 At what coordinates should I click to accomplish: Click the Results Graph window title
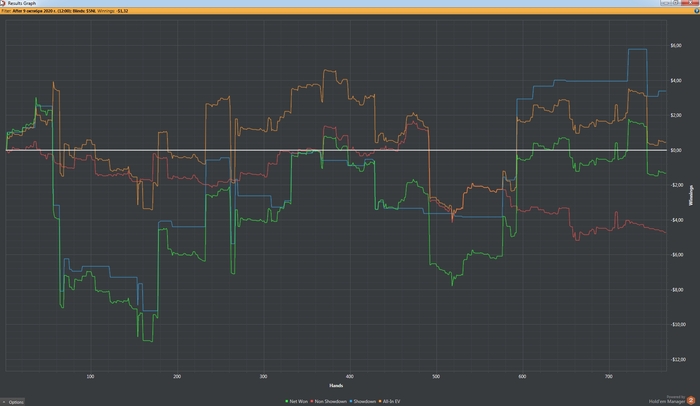tap(22, 3)
